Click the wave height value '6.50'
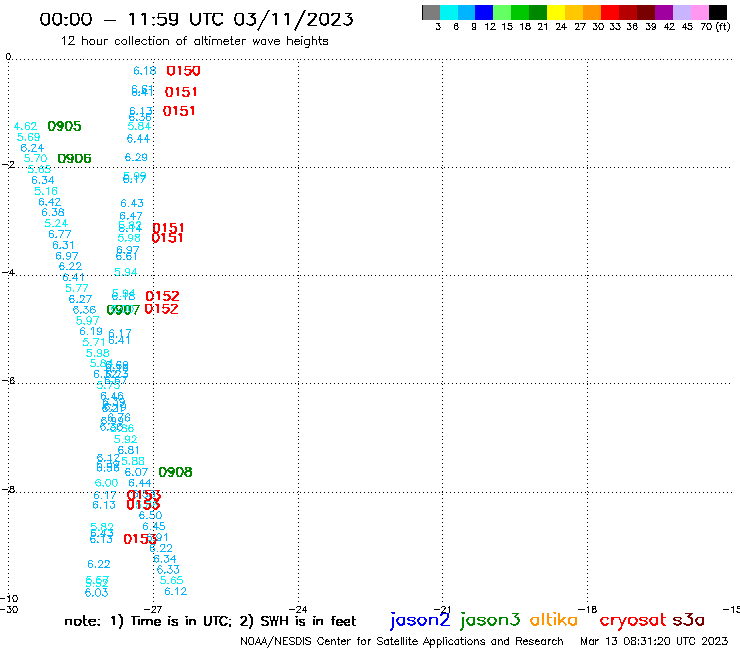The image size is (740, 650). coord(150,515)
